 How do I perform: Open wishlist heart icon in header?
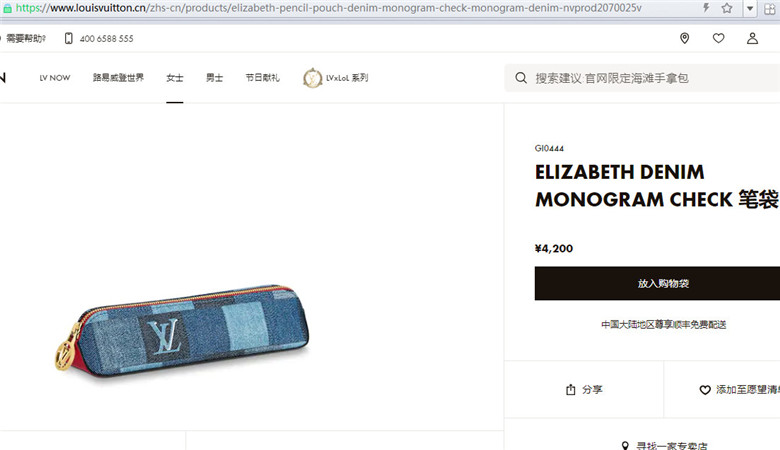(718, 38)
